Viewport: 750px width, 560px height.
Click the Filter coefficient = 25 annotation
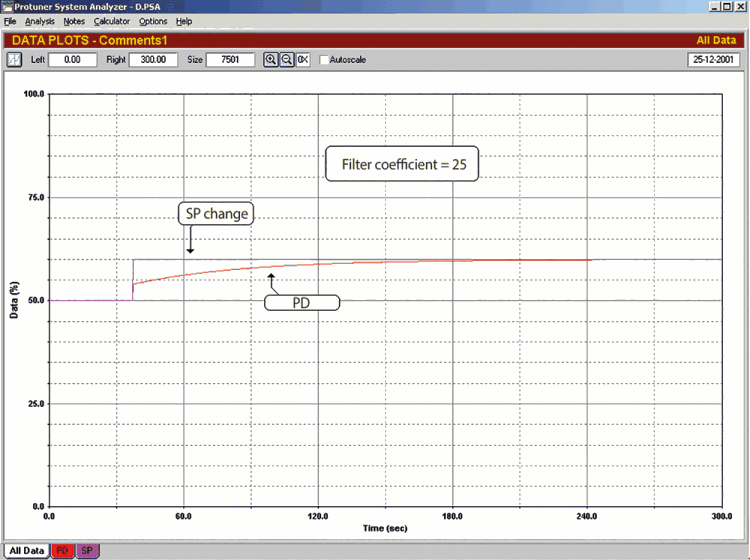404,164
